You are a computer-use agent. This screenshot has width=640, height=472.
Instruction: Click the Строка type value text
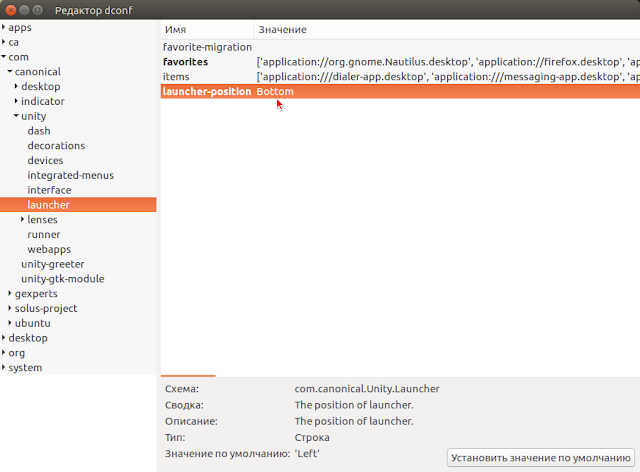click(x=312, y=437)
